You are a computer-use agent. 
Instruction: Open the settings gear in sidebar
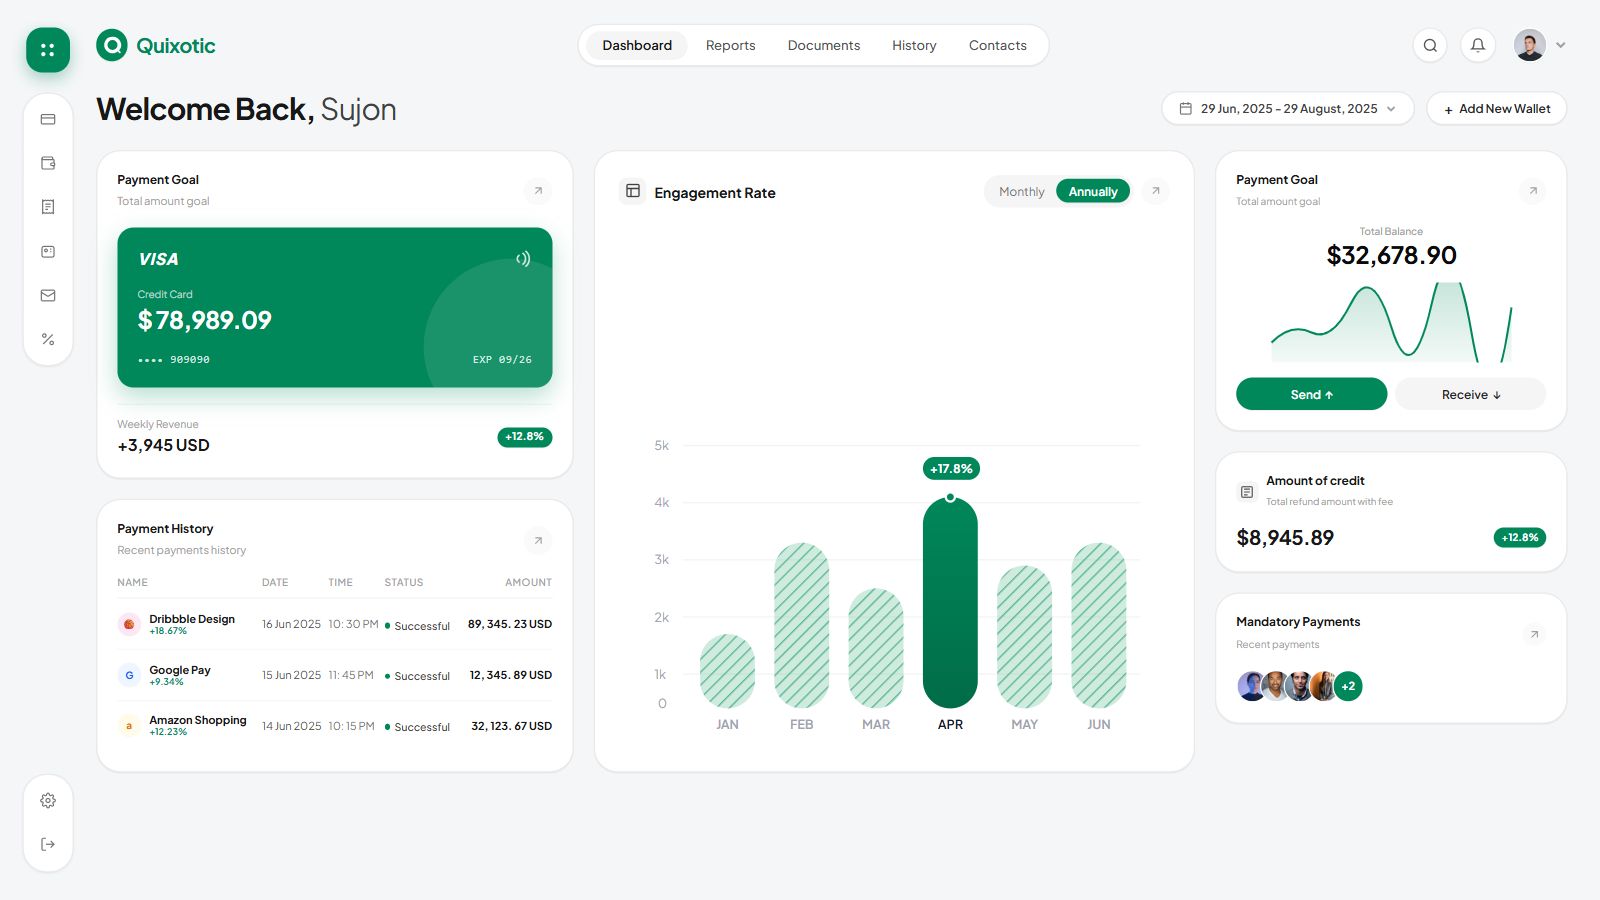pyautogui.click(x=48, y=800)
